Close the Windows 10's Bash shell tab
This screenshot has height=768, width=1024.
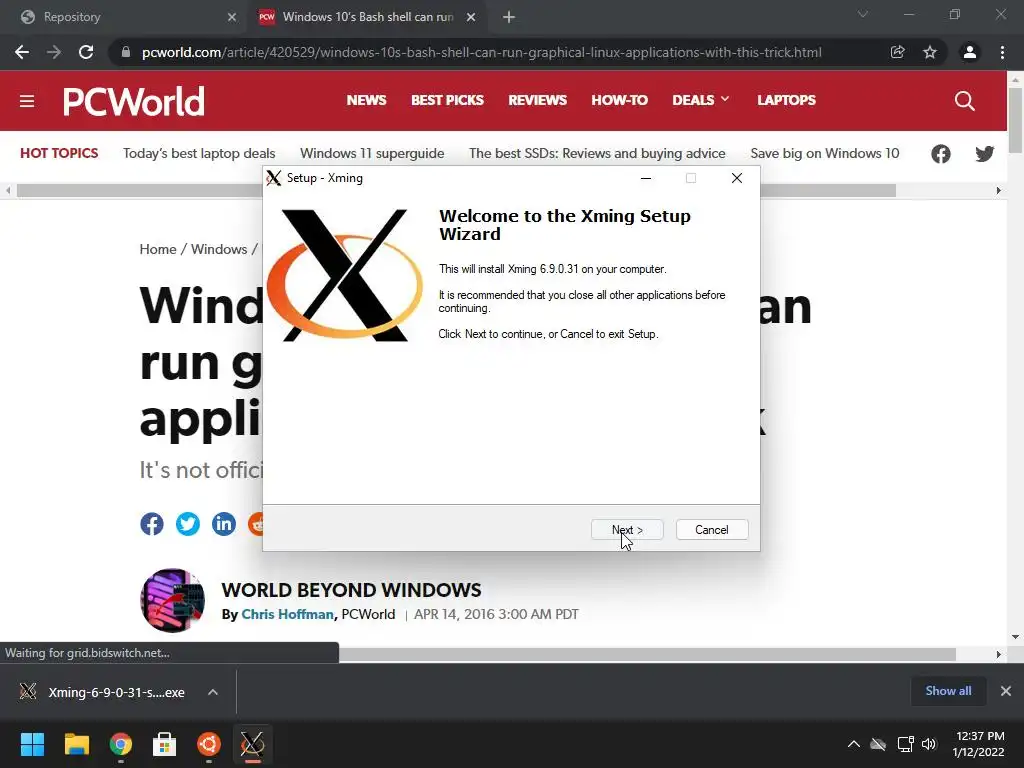(471, 17)
